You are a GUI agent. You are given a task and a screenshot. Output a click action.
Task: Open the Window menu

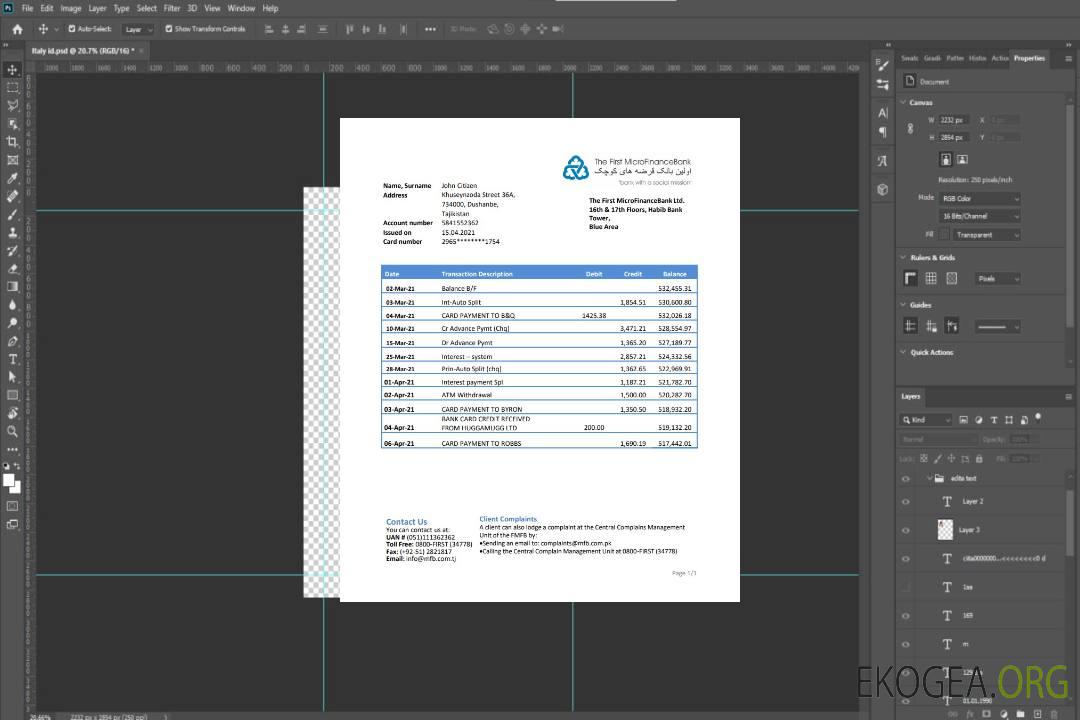click(x=241, y=8)
